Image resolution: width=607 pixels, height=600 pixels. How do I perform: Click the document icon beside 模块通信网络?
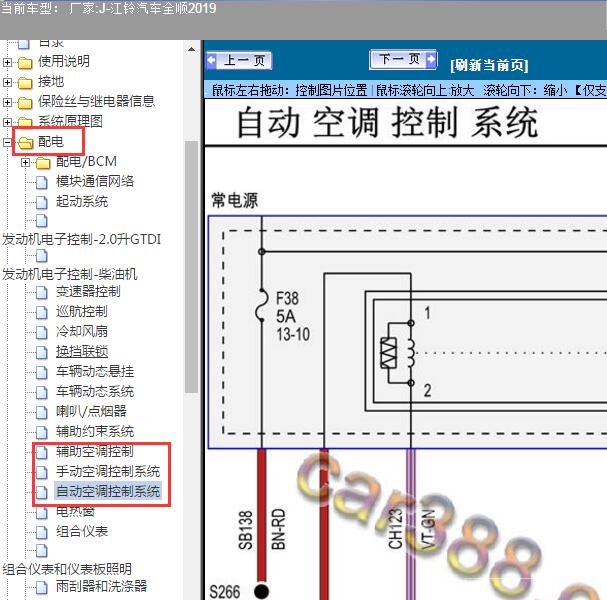click(x=41, y=182)
